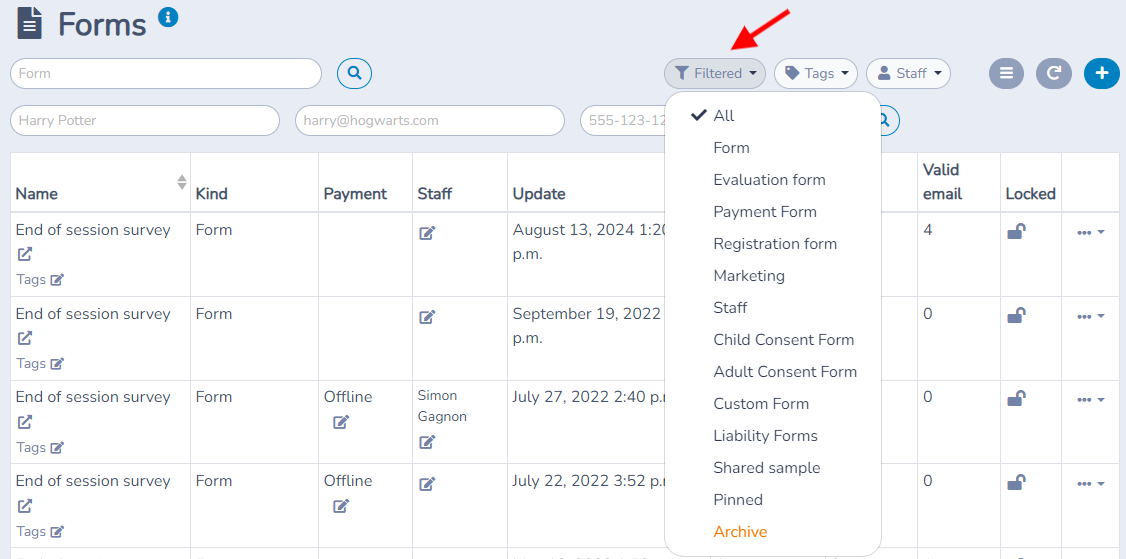Open external link for August 13, 2024 survey
This screenshot has height=559, width=1126.
click(25, 254)
